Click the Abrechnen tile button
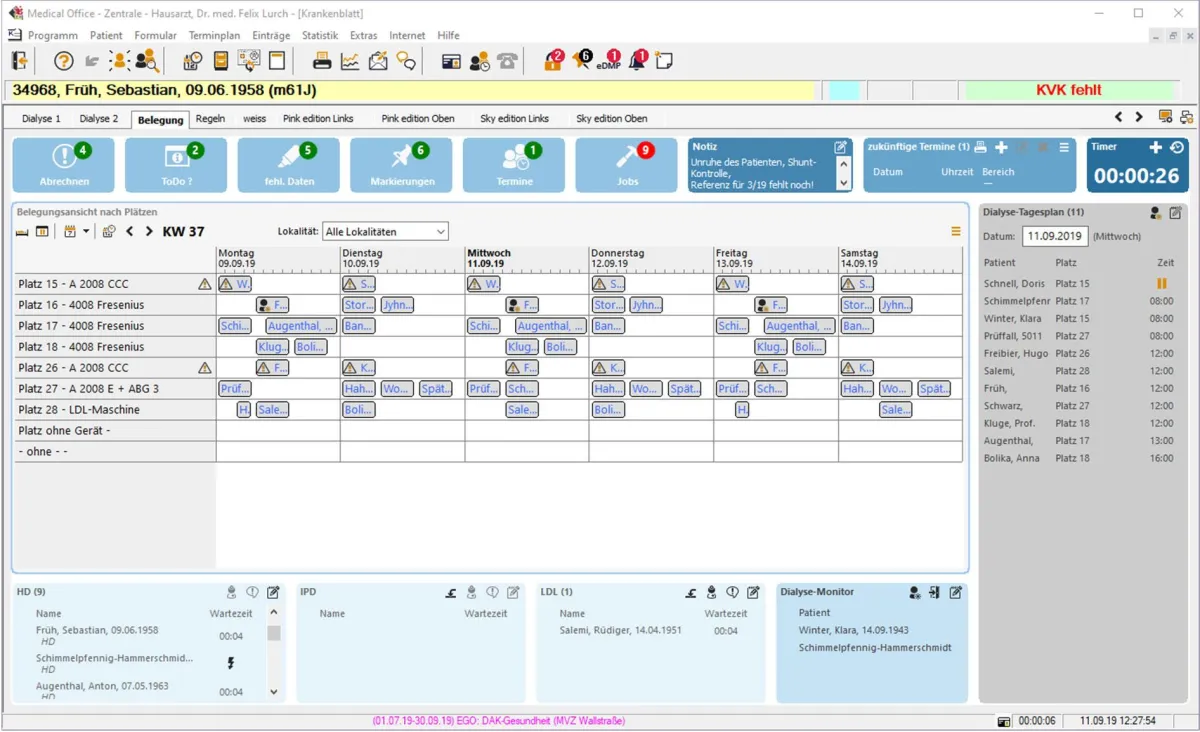The image size is (1200, 732). [64, 165]
